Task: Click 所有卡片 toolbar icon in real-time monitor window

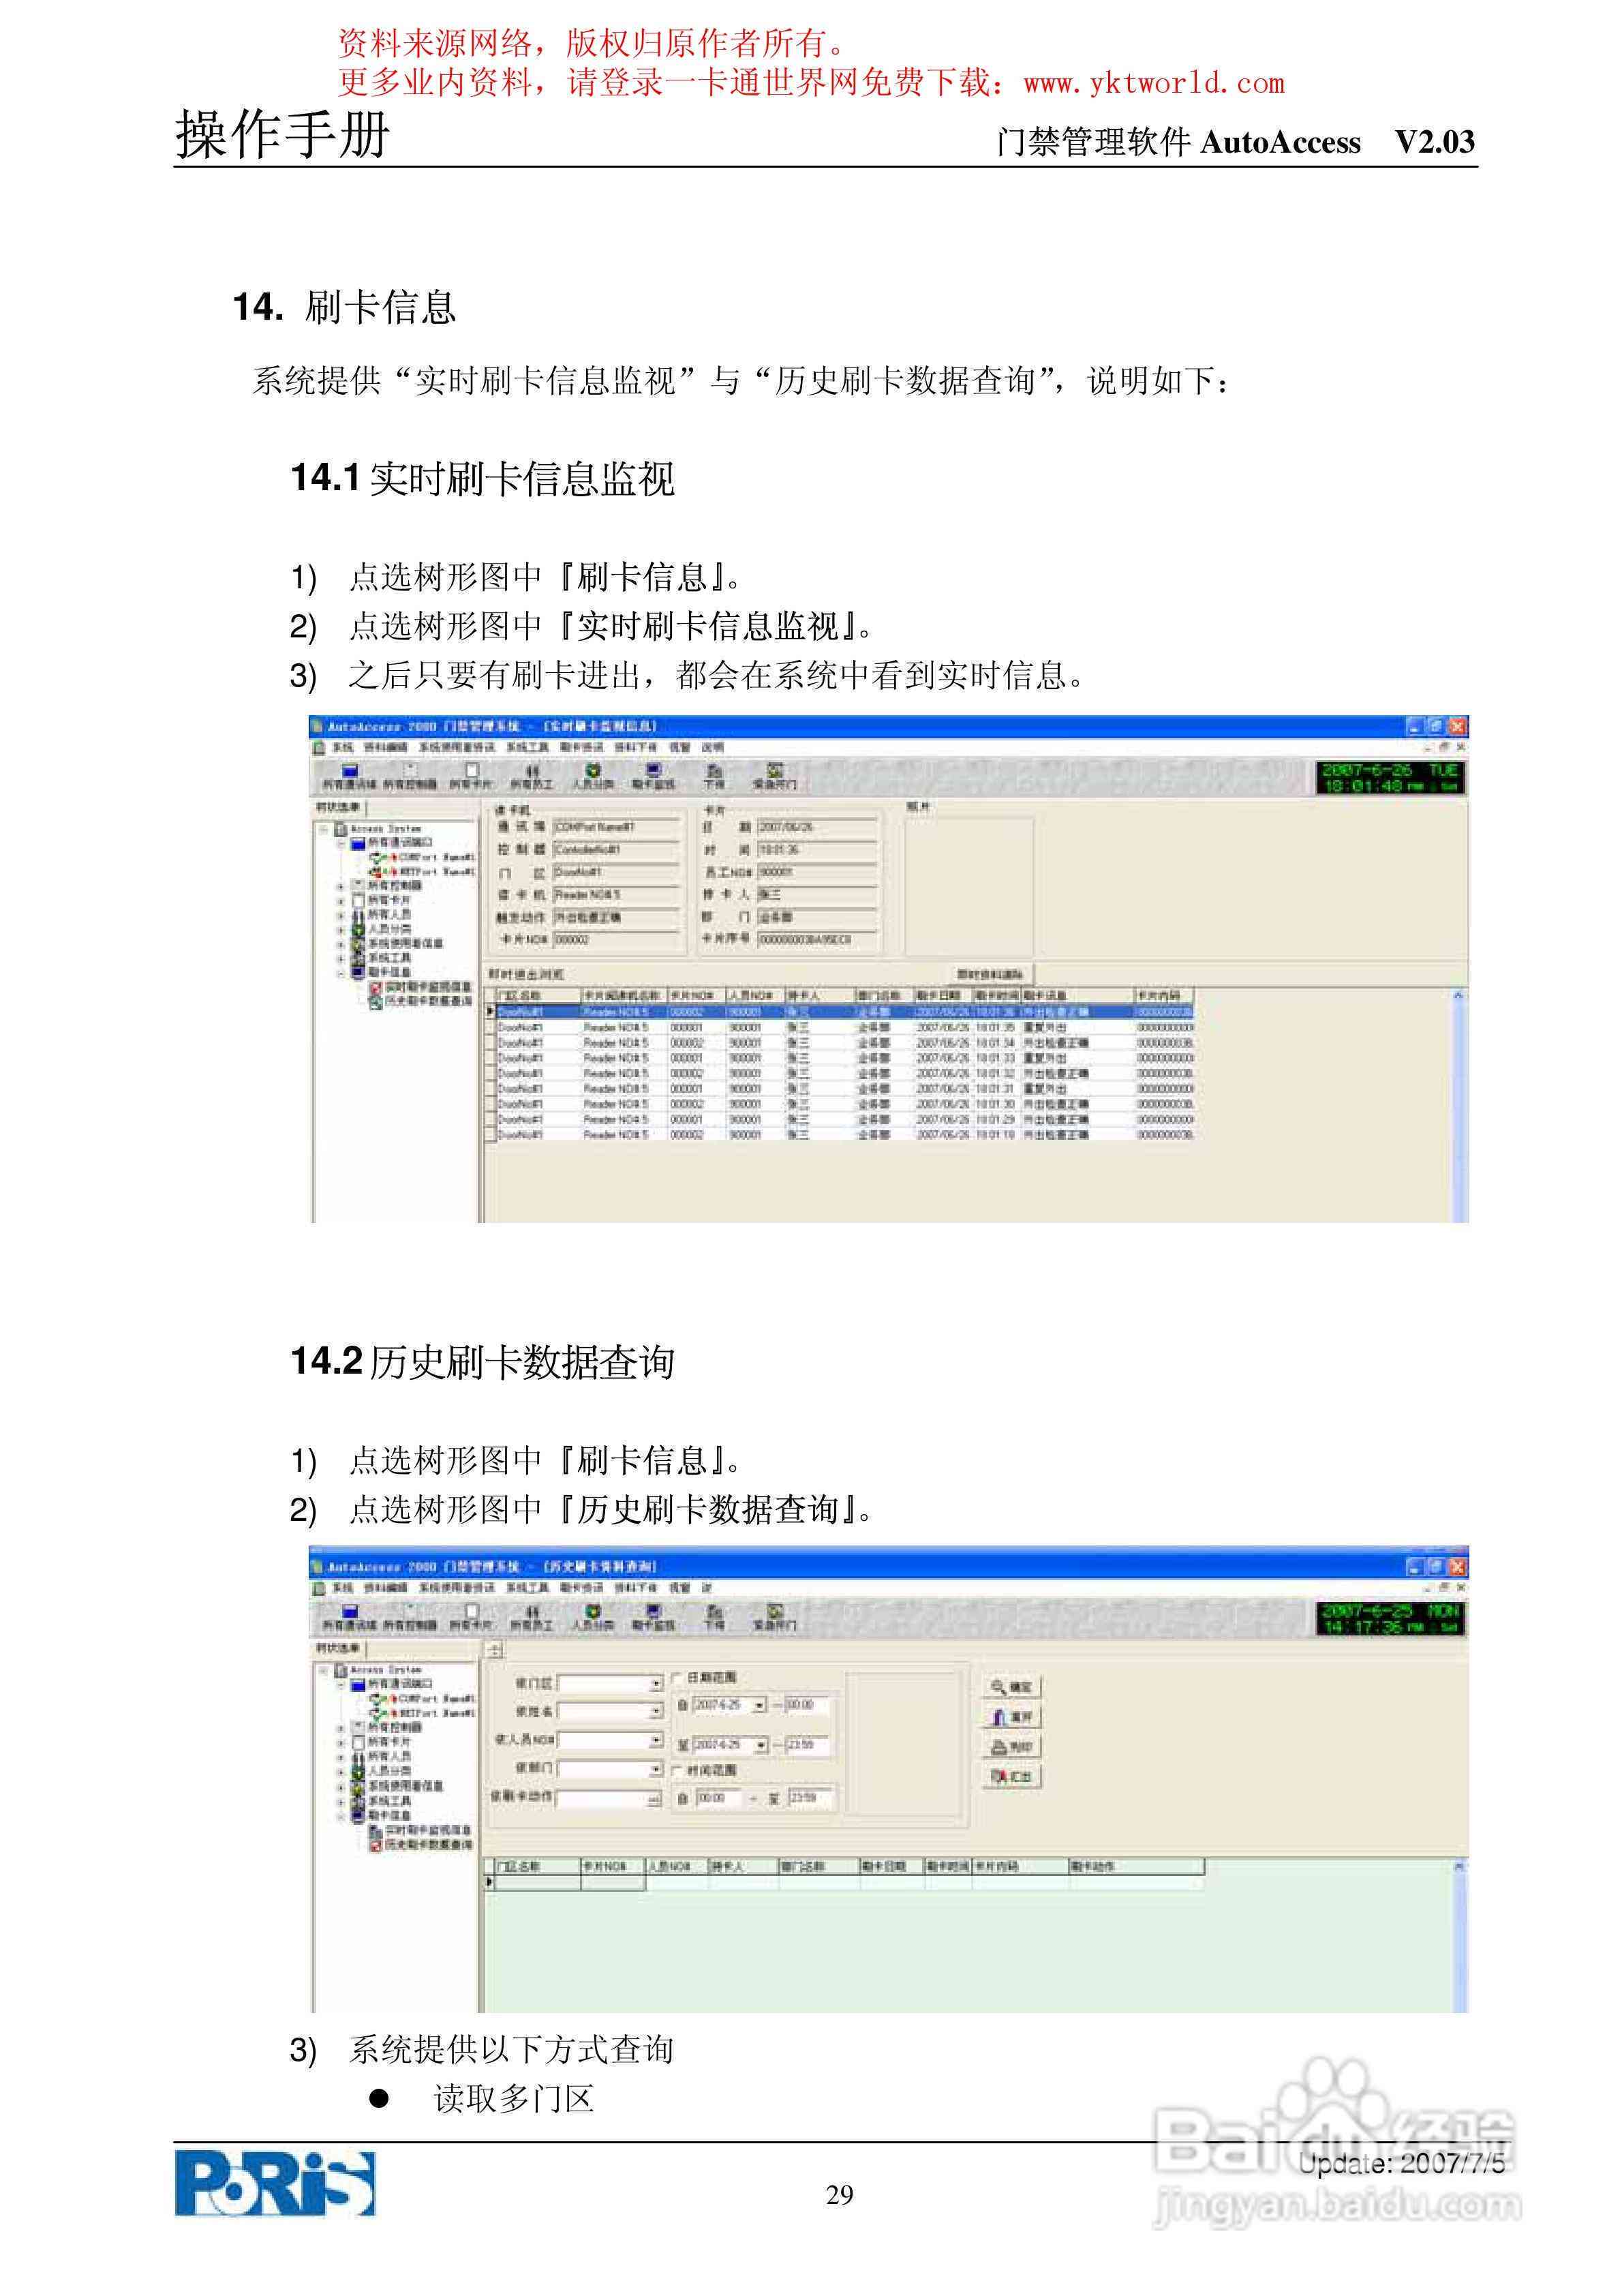Action: point(471,777)
